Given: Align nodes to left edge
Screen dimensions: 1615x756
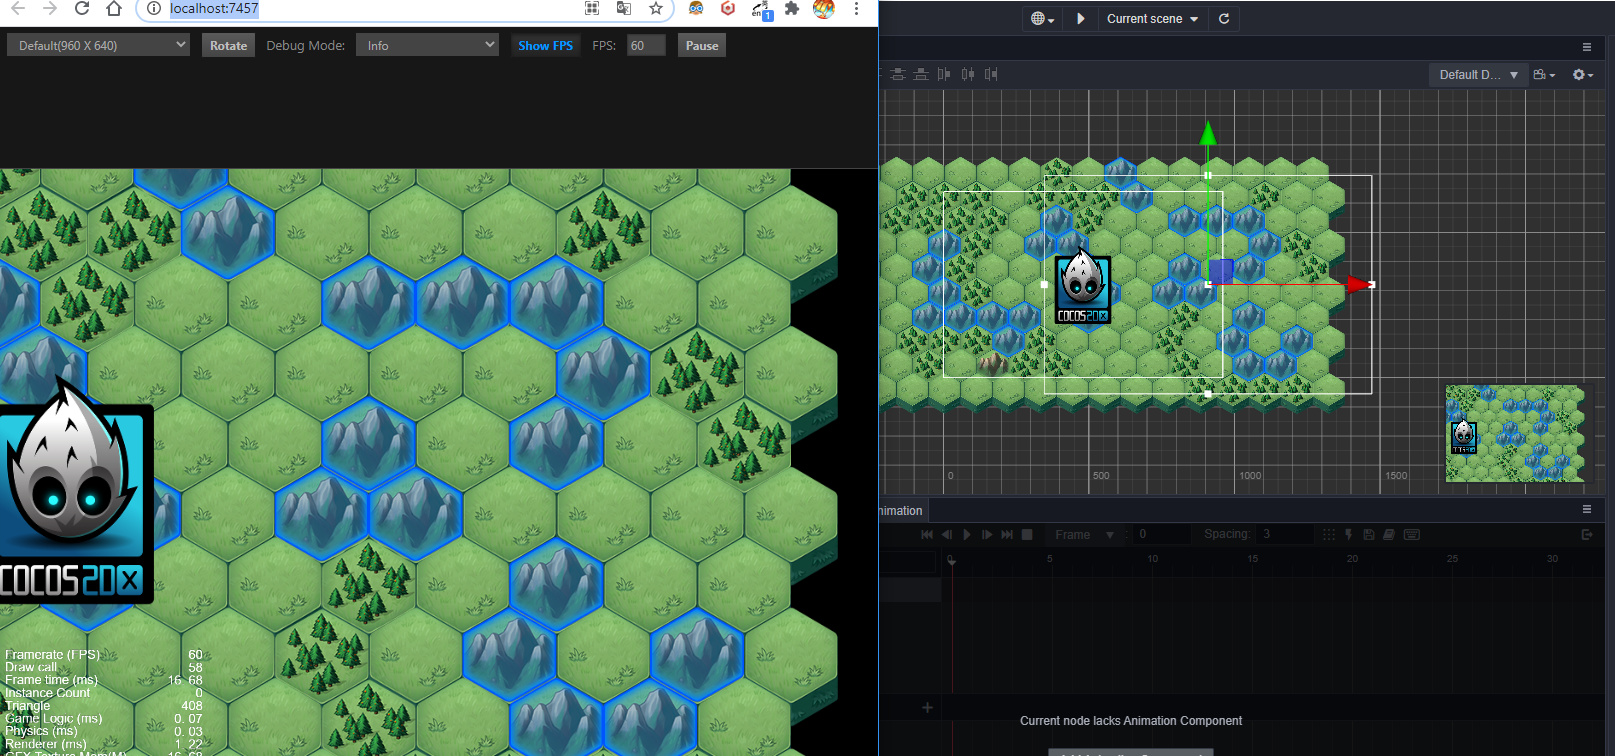Looking at the screenshot, I should (x=944, y=74).
